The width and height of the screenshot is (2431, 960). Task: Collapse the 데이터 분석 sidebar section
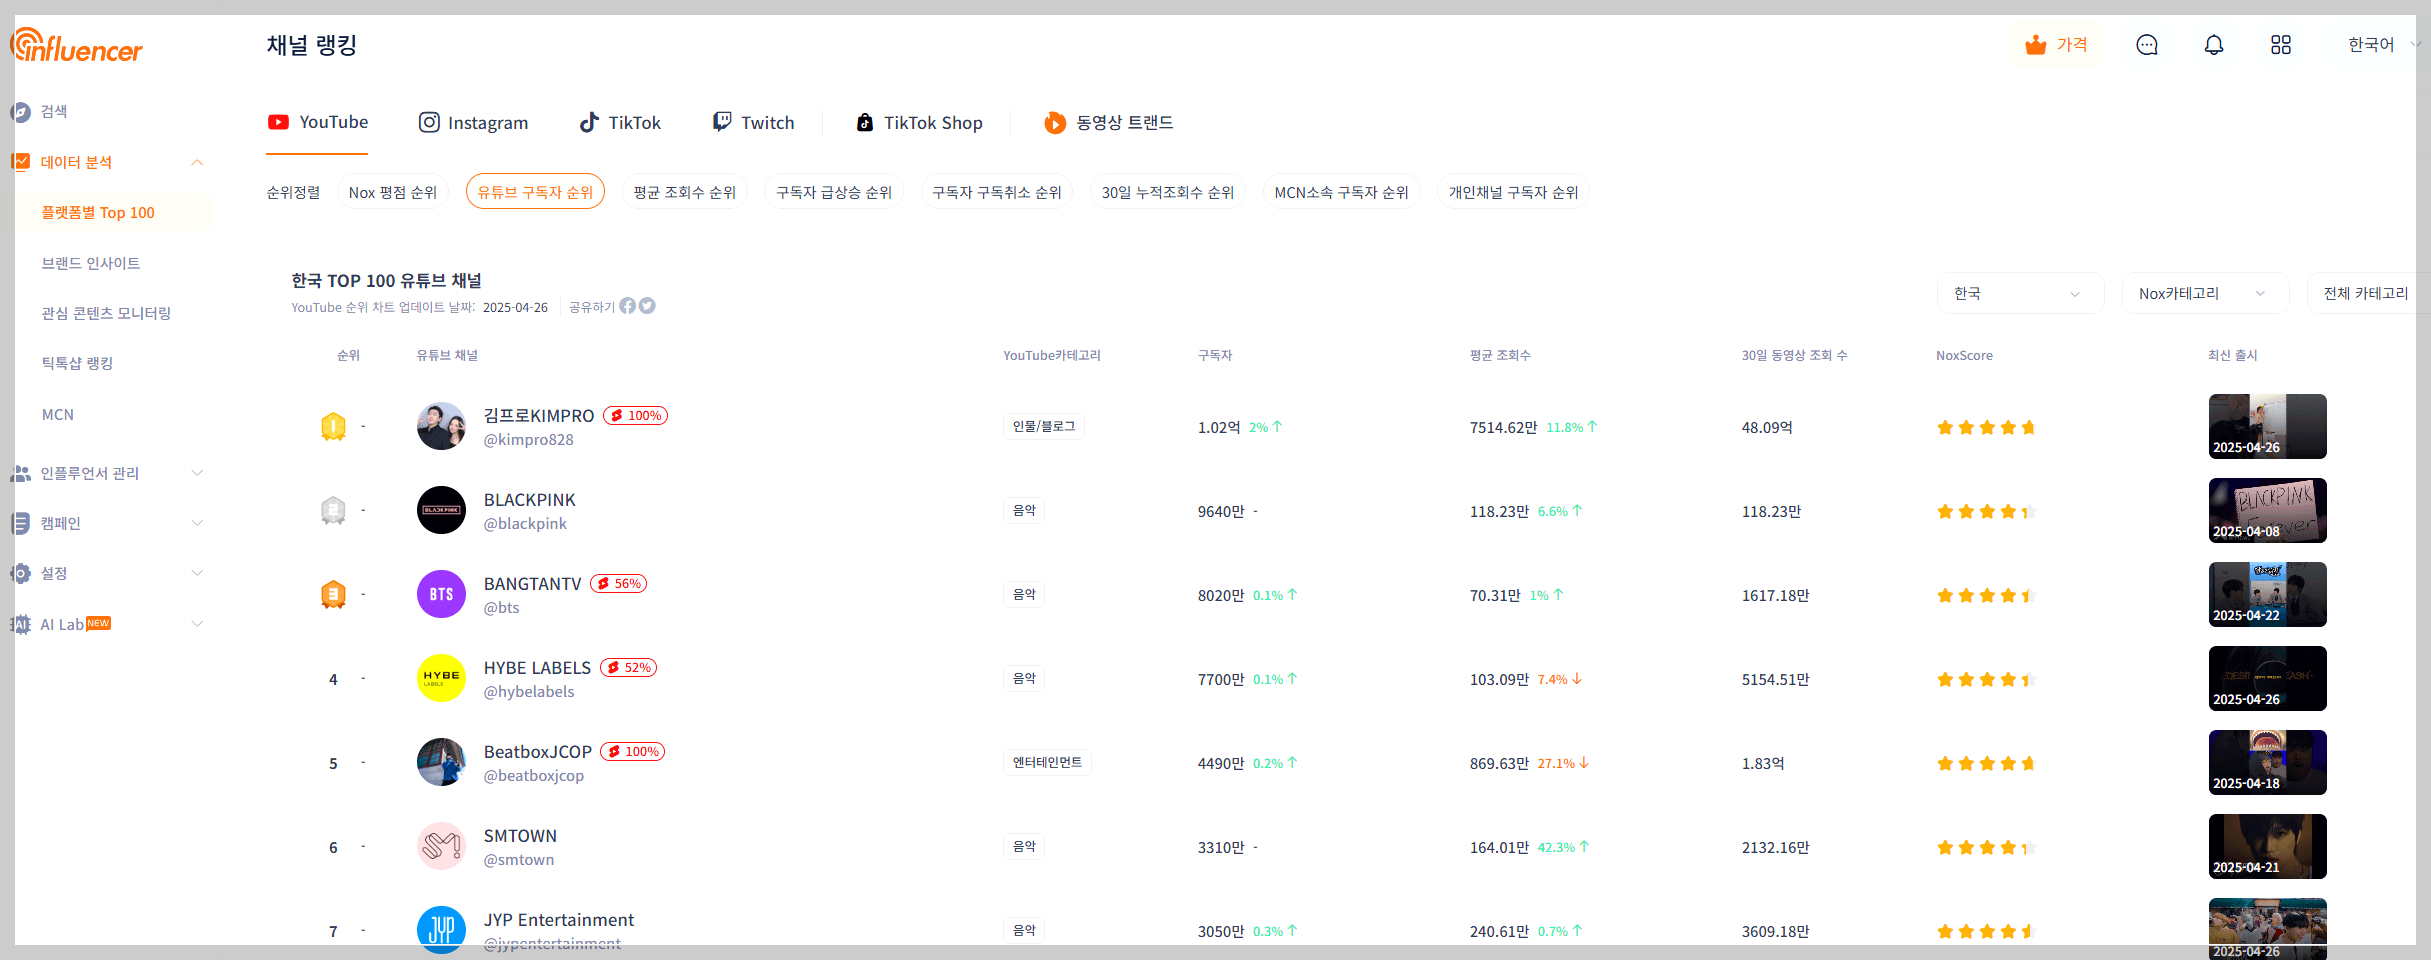pyautogui.click(x=197, y=163)
